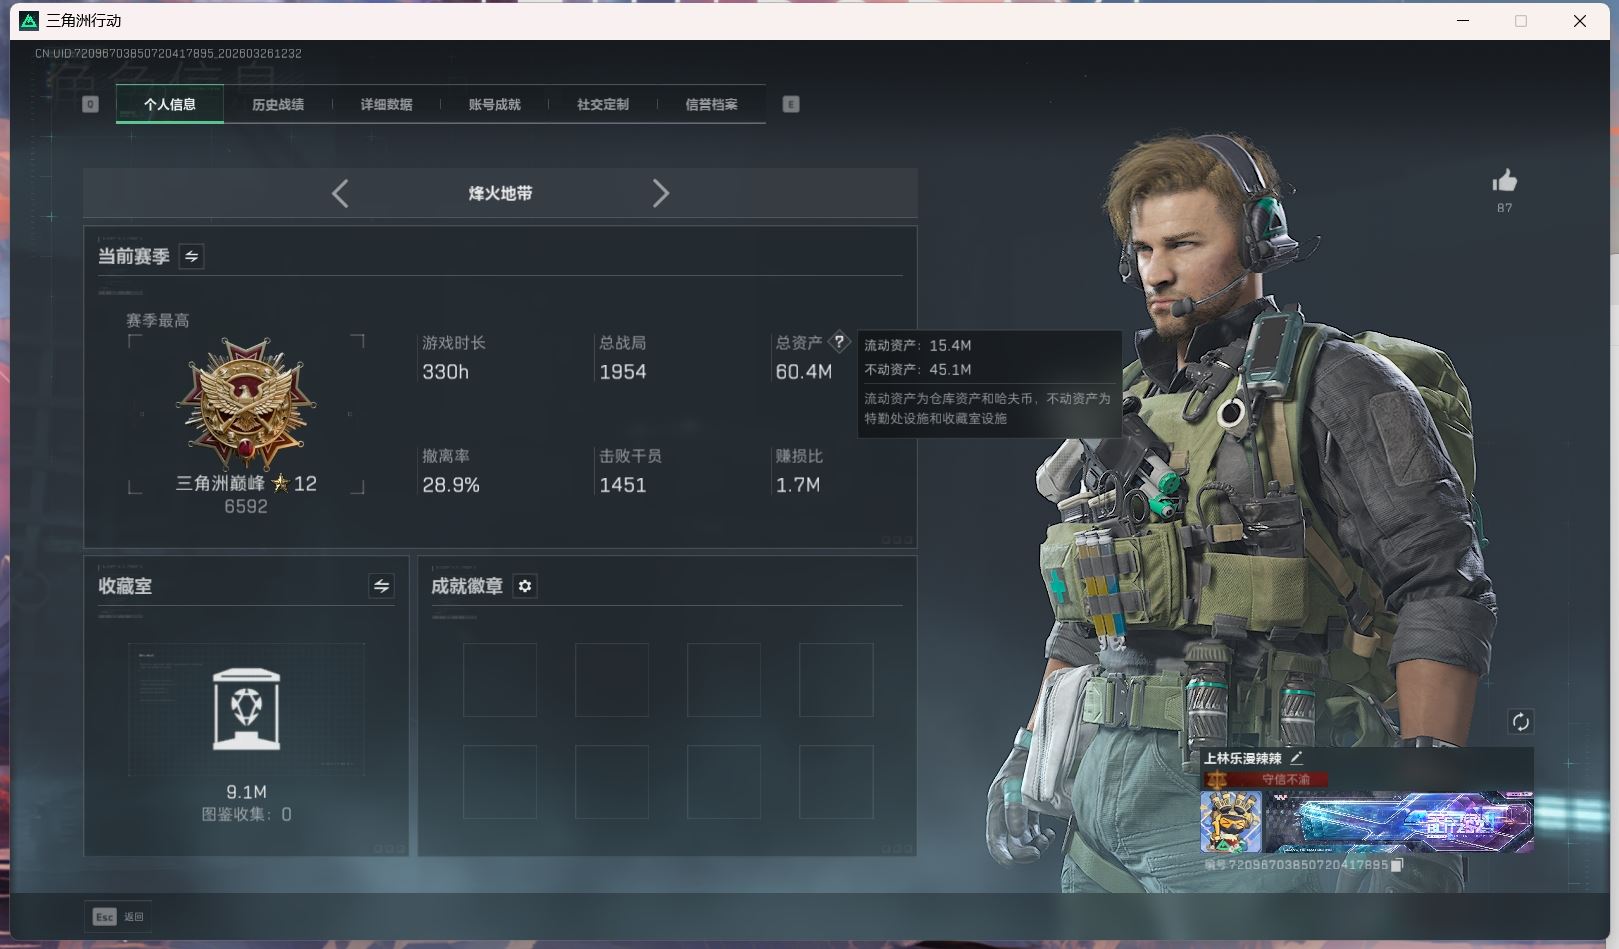Click the thumbs-up like icon
This screenshot has width=1619, height=949.
1504,181
